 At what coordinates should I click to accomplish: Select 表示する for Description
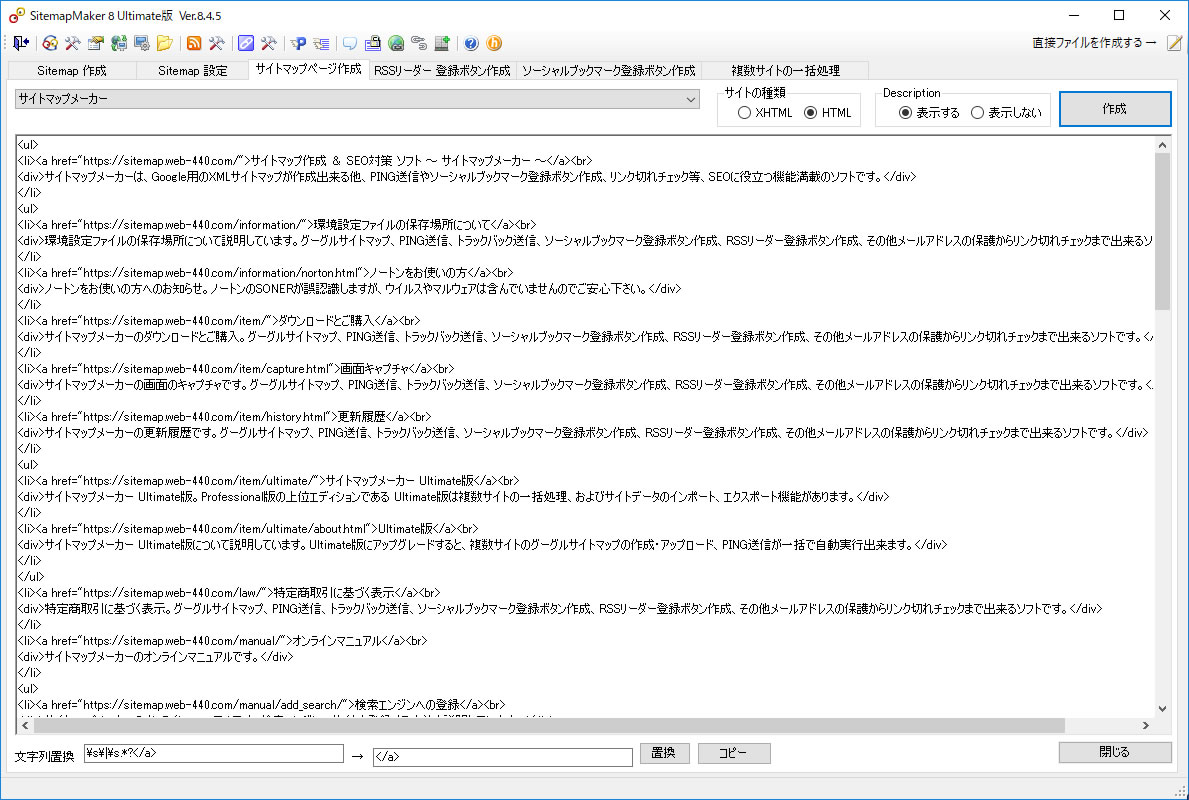tap(929, 112)
